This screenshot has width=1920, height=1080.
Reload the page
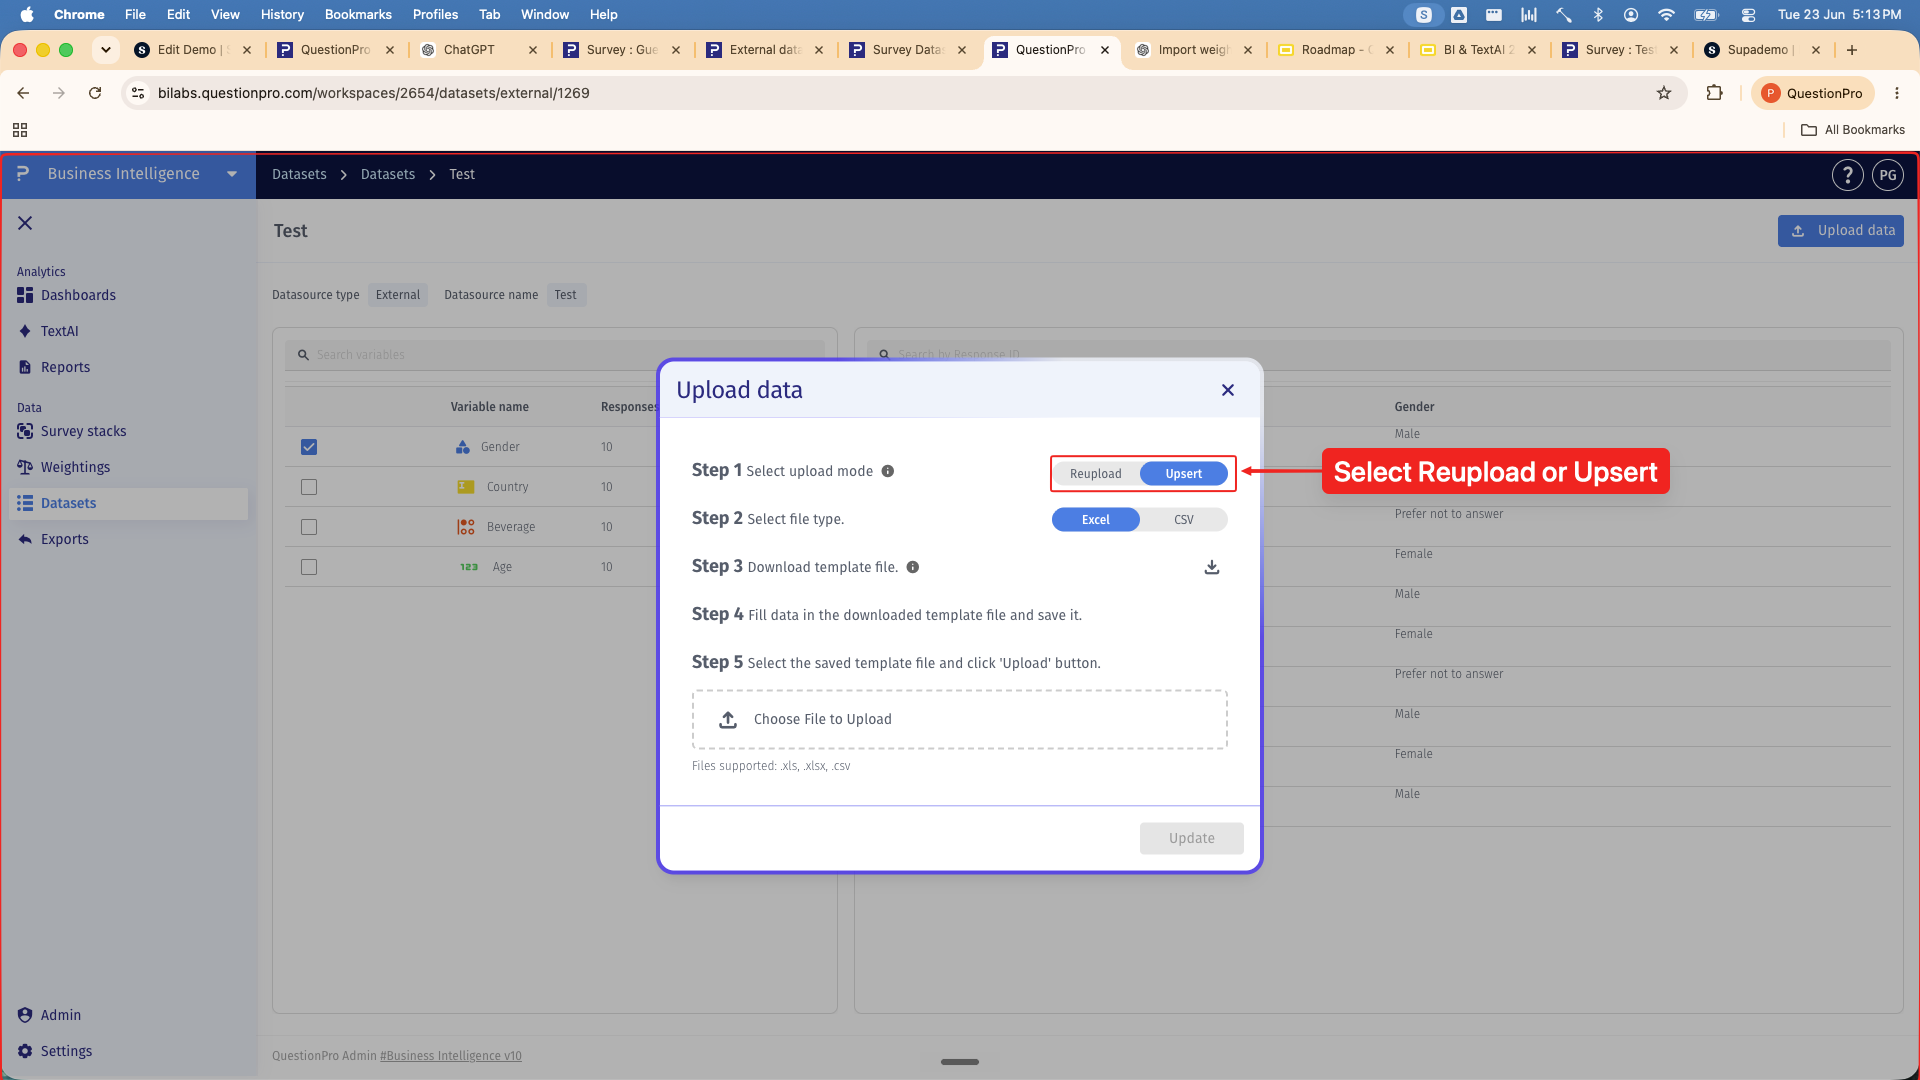coord(95,93)
